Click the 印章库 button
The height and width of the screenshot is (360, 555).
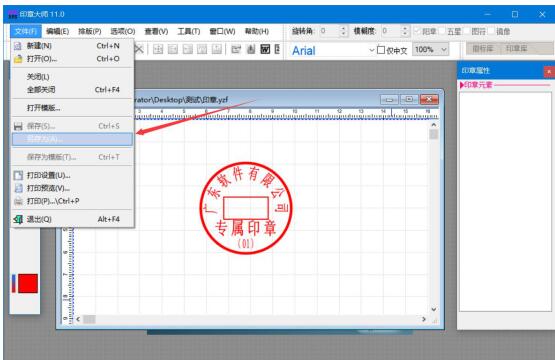pos(516,48)
